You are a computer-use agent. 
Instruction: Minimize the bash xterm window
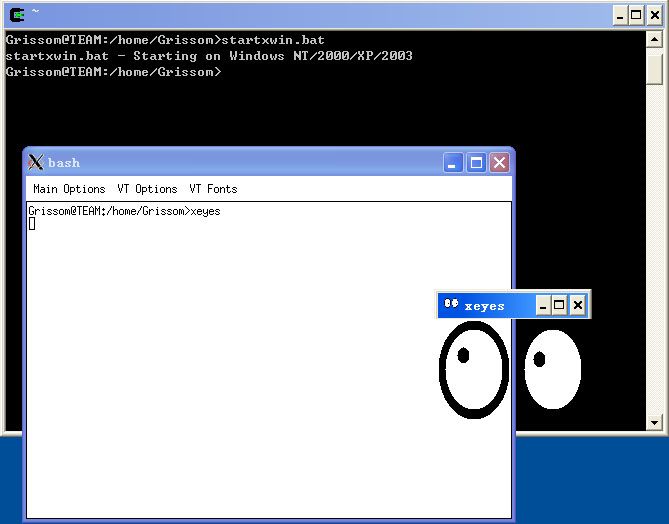[x=452, y=163]
